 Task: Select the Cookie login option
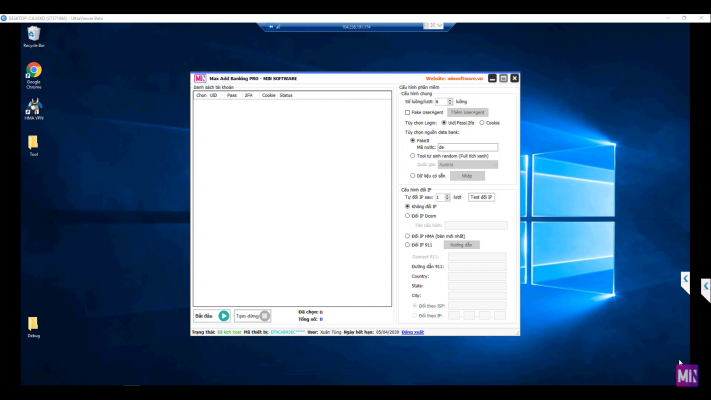pos(482,123)
